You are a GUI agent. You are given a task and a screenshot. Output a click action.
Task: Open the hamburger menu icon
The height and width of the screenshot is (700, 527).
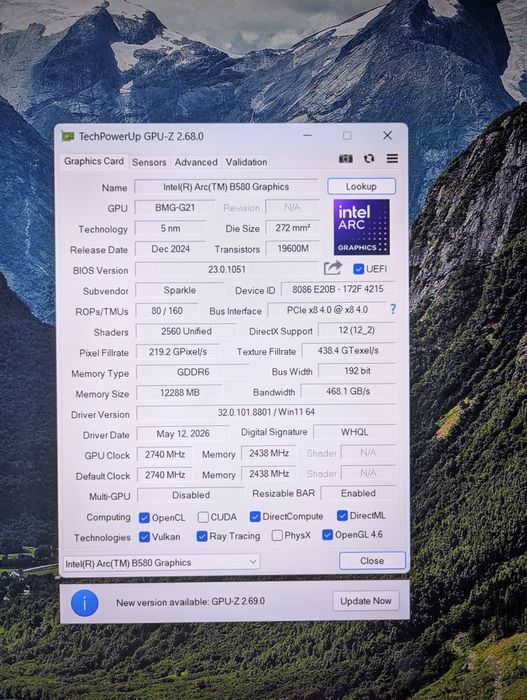coord(392,158)
